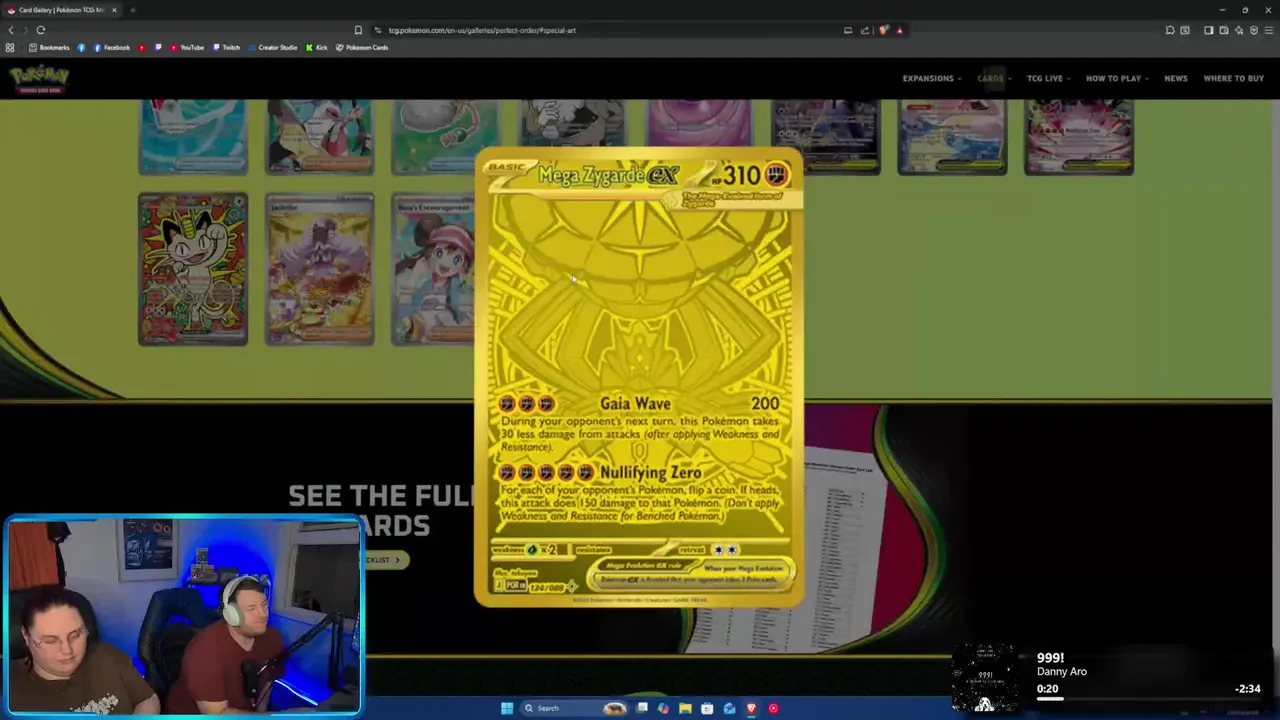This screenshot has width=1280, height=720.
Task: Open the Jacinthe card thumbnail
Action: [319, 270]
